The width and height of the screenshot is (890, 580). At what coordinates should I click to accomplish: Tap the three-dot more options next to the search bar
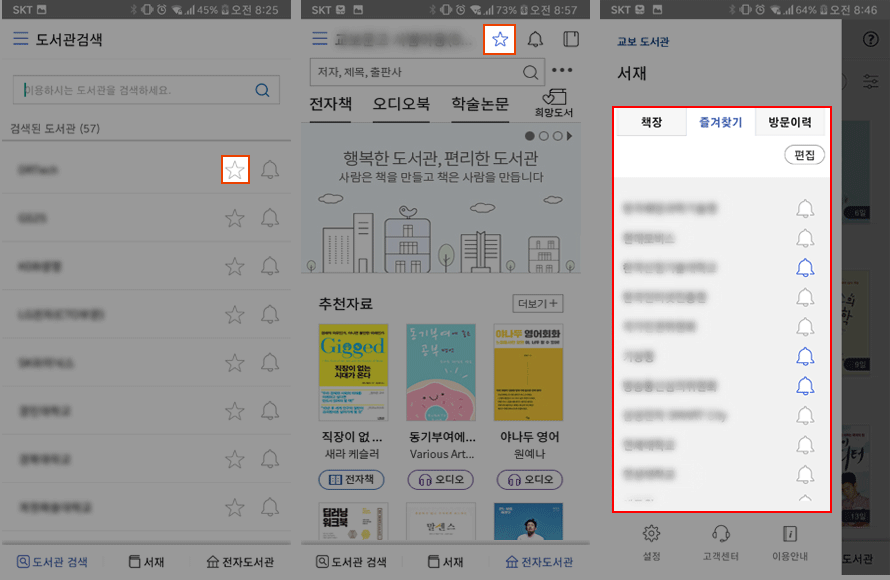(x=561, y=69)
